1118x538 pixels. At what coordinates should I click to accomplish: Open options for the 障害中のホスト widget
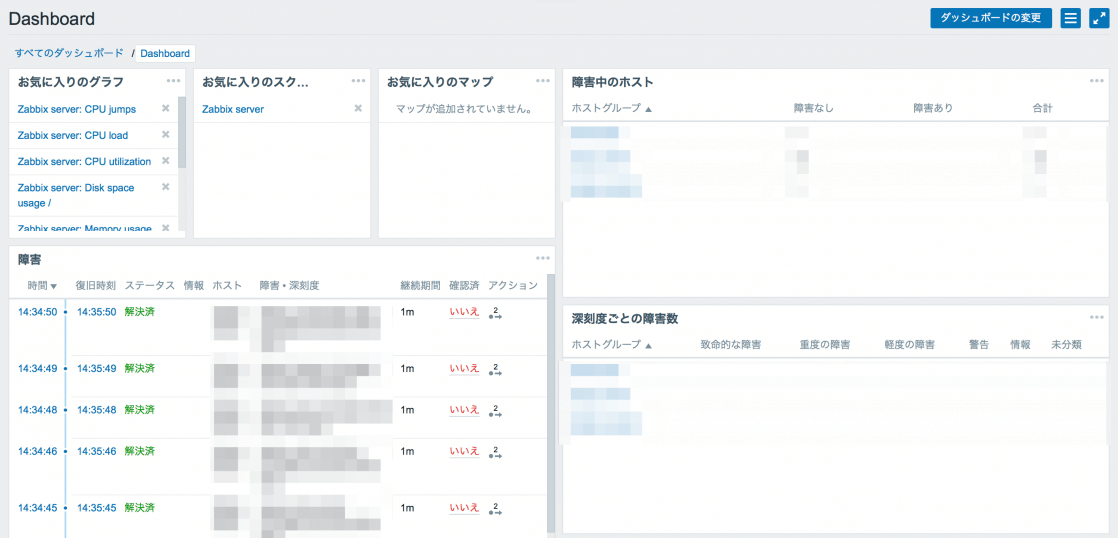1097,81
